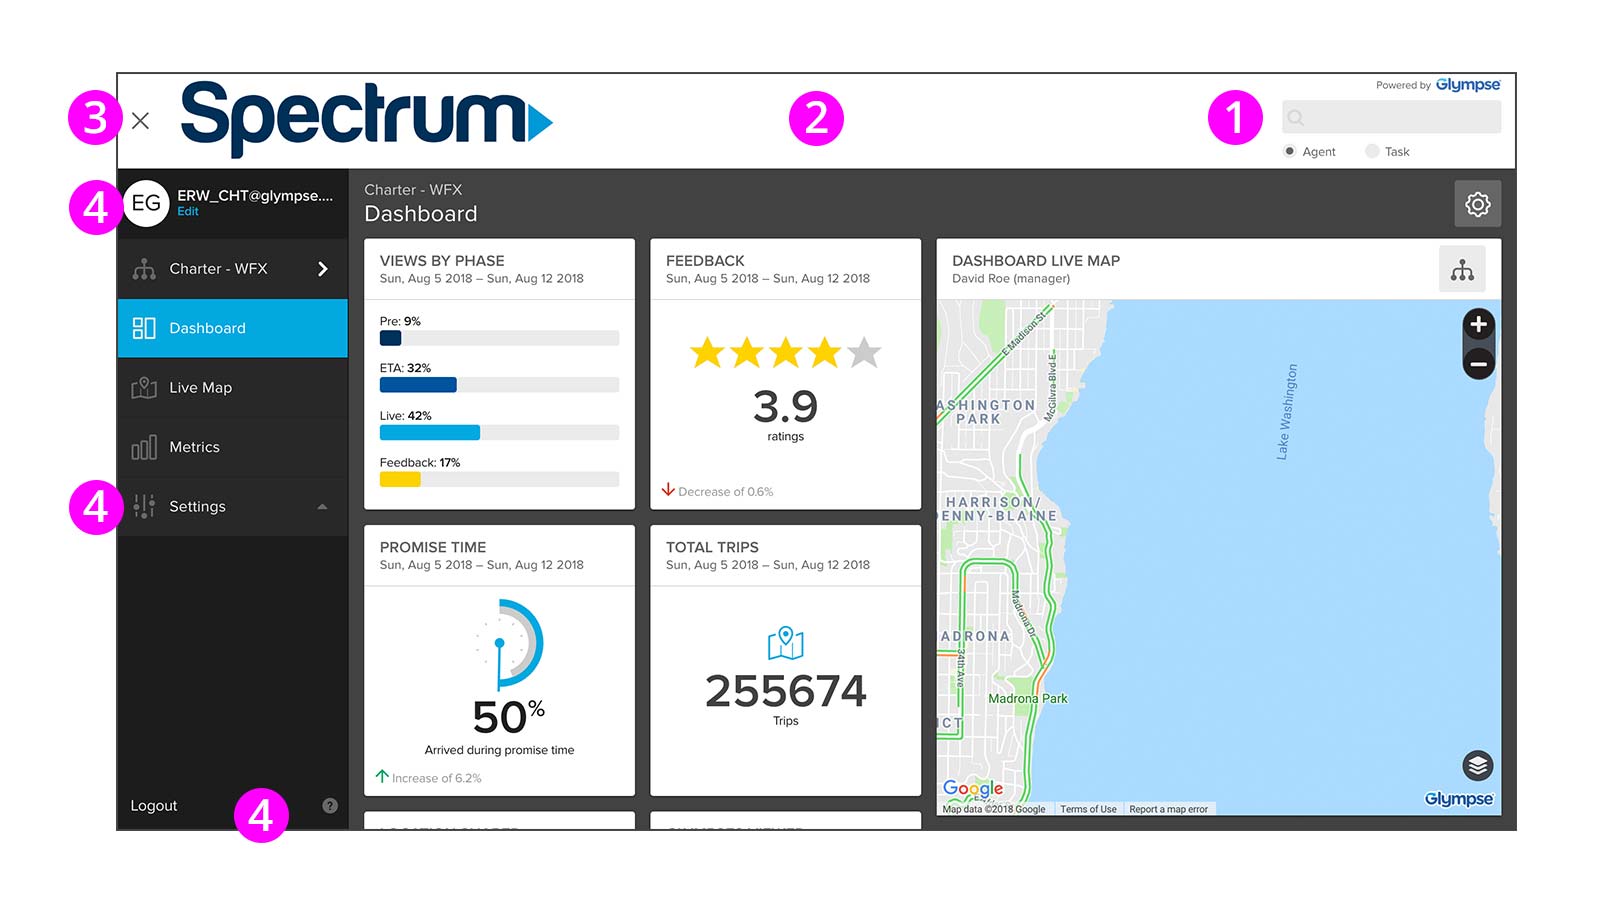Close the sidebar with the X icon
Viewport: 1600px width, 902px height.
point(140,121)
